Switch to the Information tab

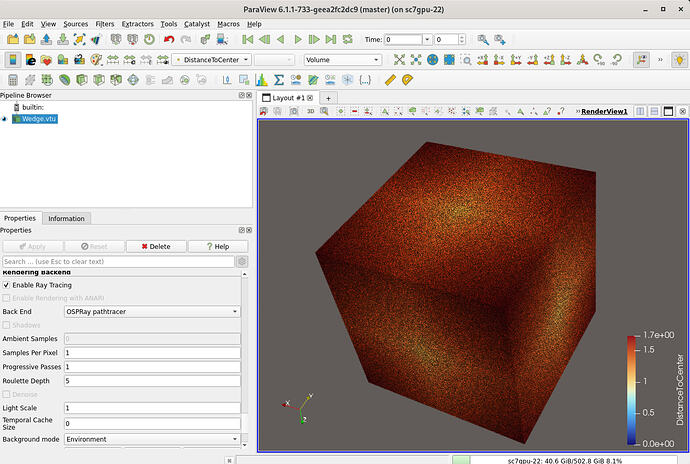pos(66,218)
